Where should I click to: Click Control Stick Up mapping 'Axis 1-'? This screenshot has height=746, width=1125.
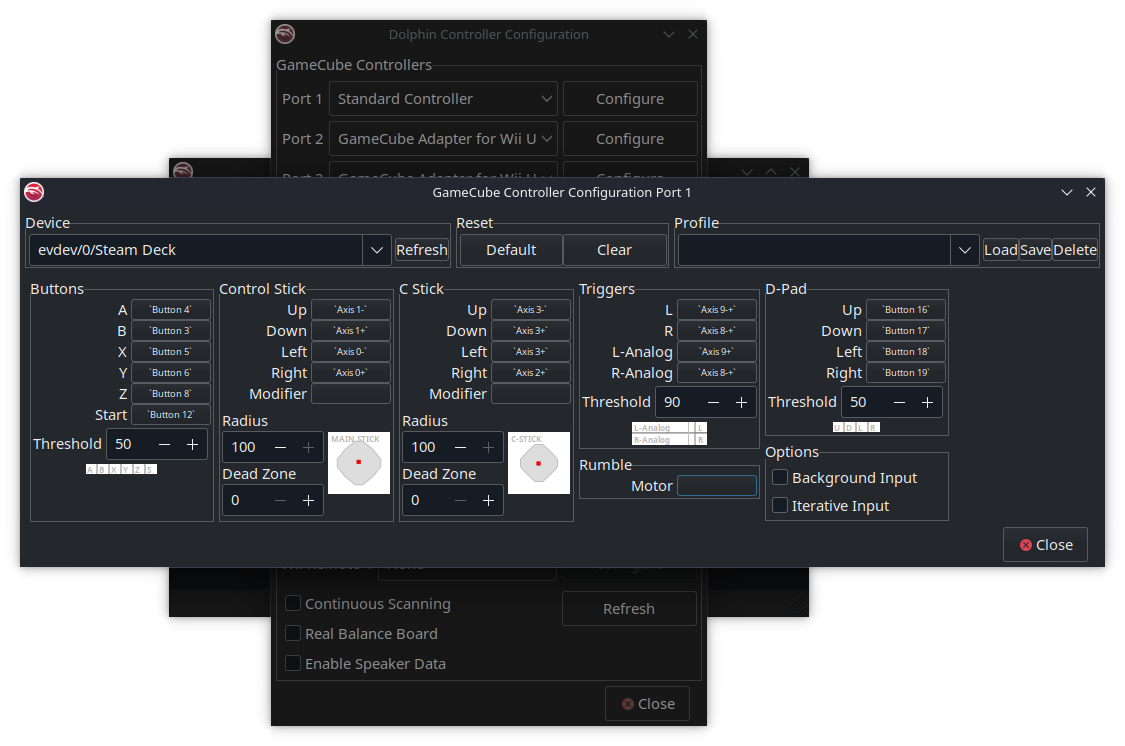pos(351,309)
